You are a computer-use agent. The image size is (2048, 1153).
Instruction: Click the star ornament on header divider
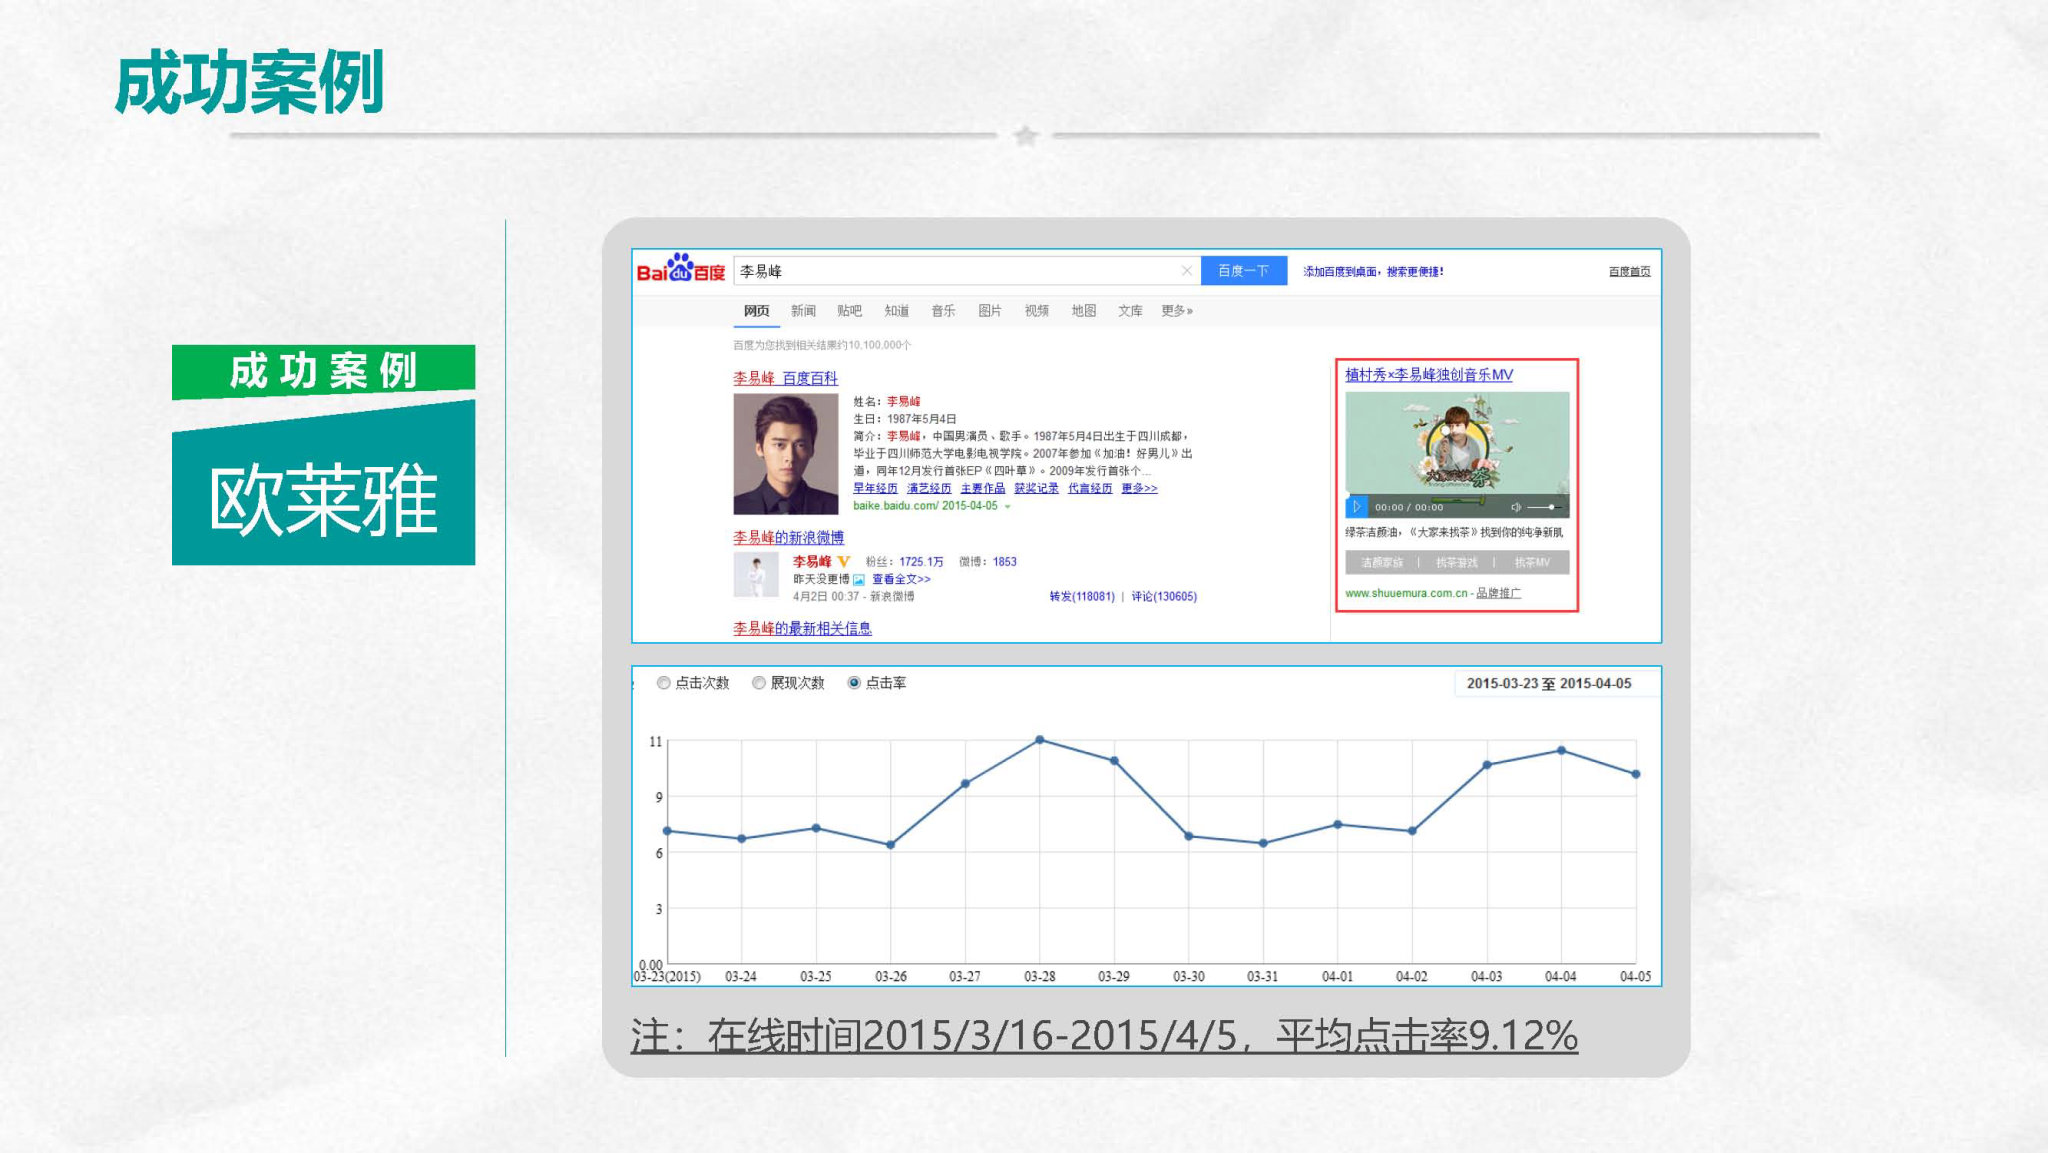1025,135
